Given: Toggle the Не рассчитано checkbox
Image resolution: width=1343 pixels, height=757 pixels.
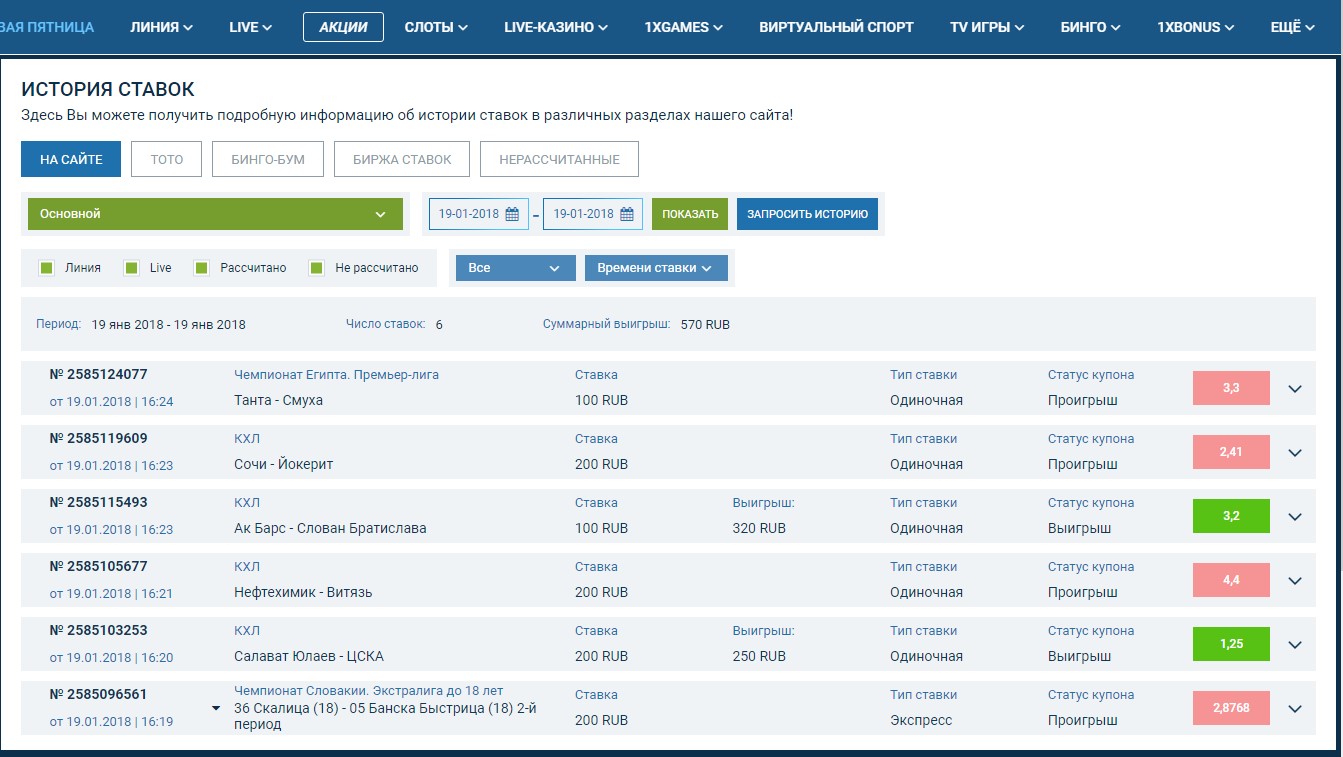Looking at the screenshot, I should click(317, 268).
